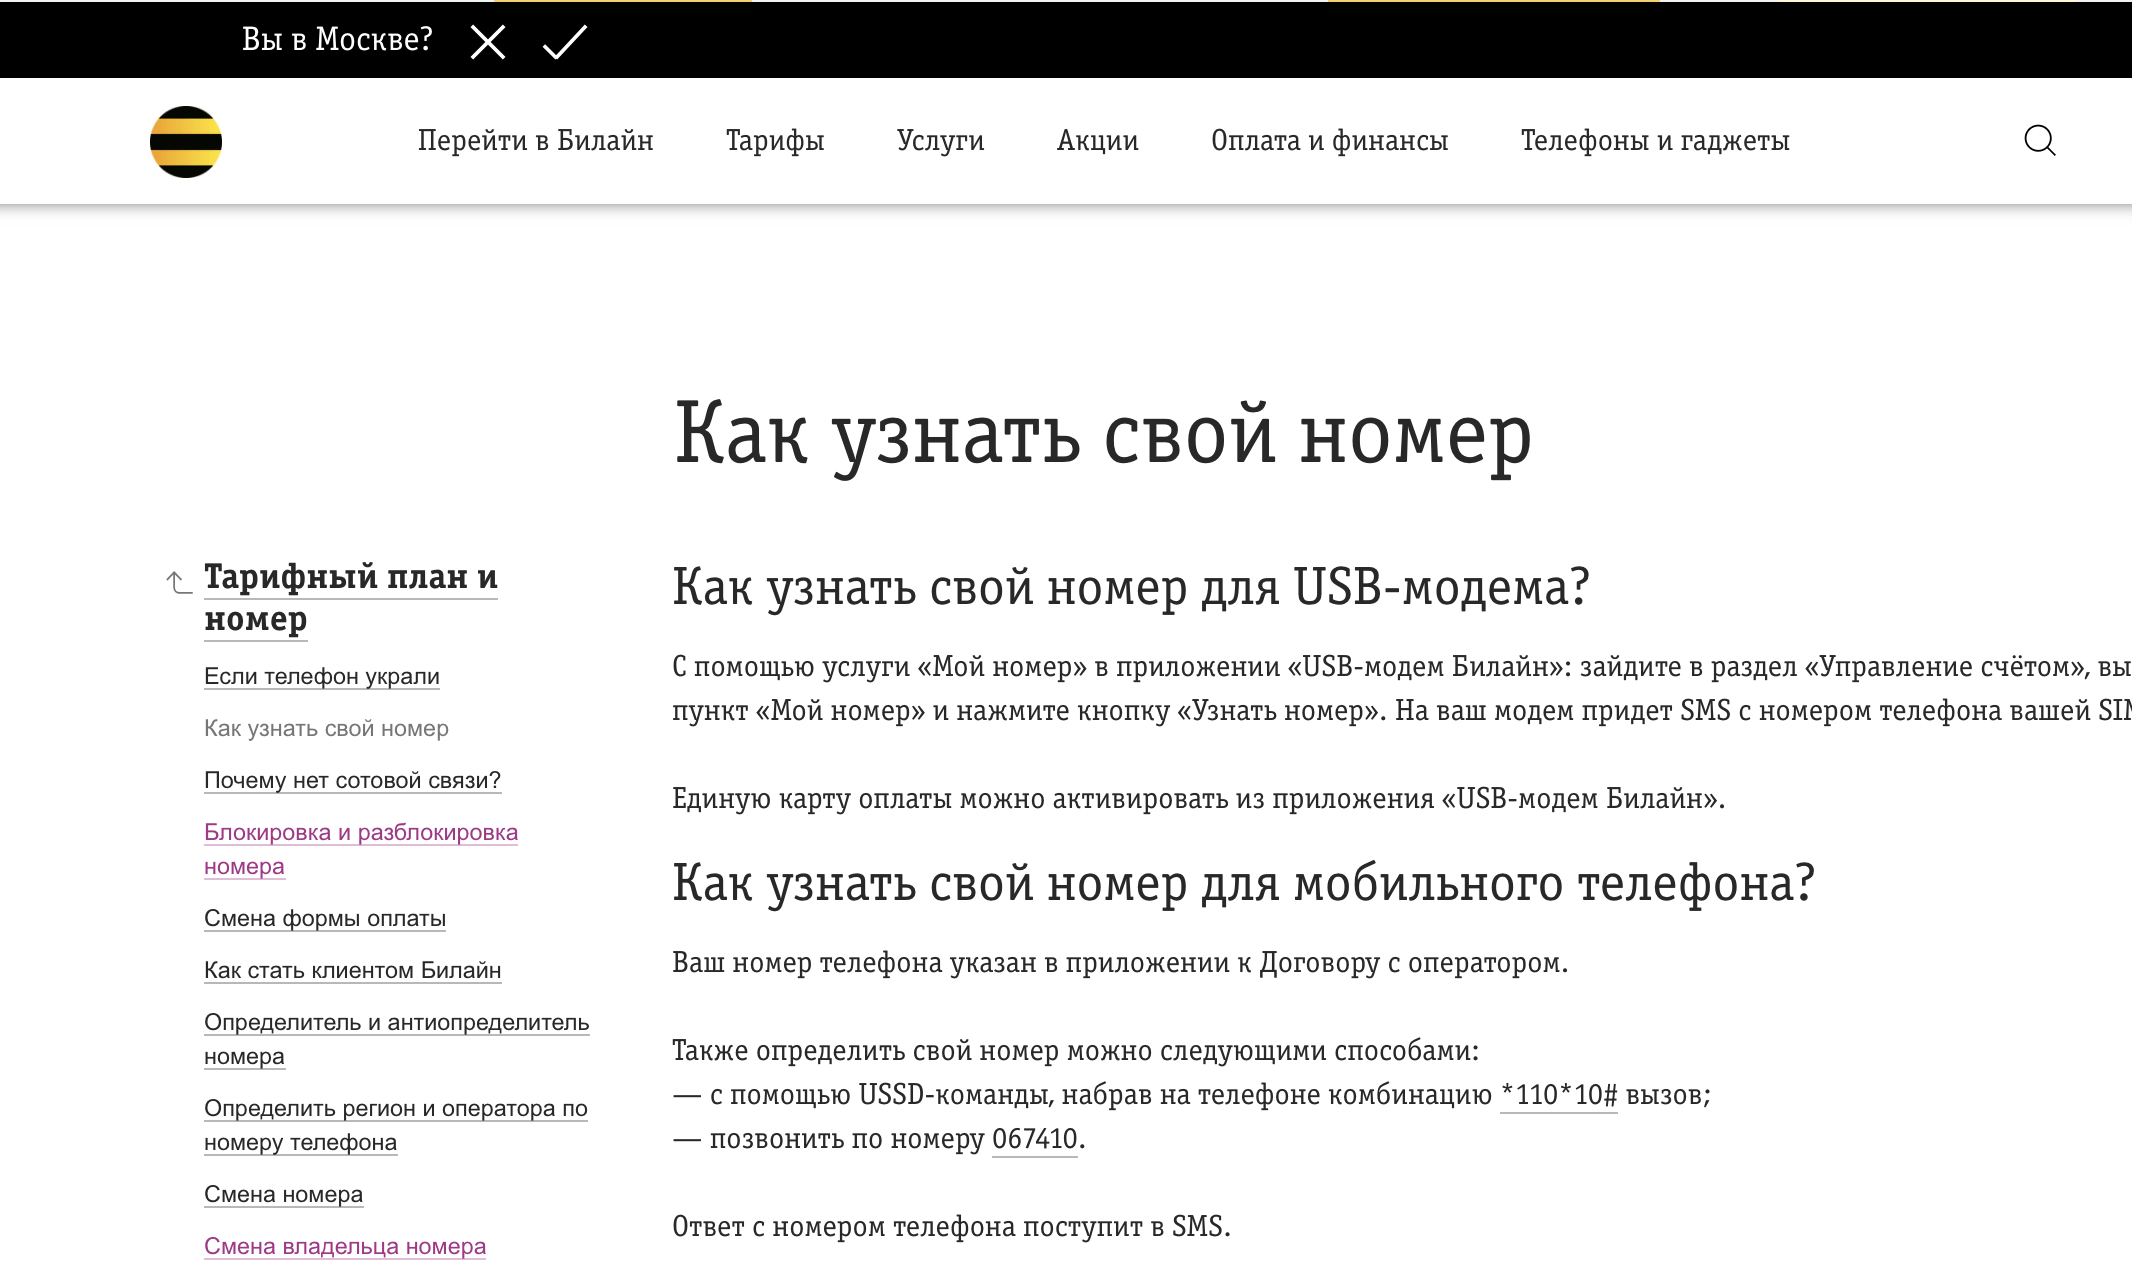This screenshot has height=1270, width=2132.
Task: Open the Если телефон украли article
Action: (x=321, y=675)
